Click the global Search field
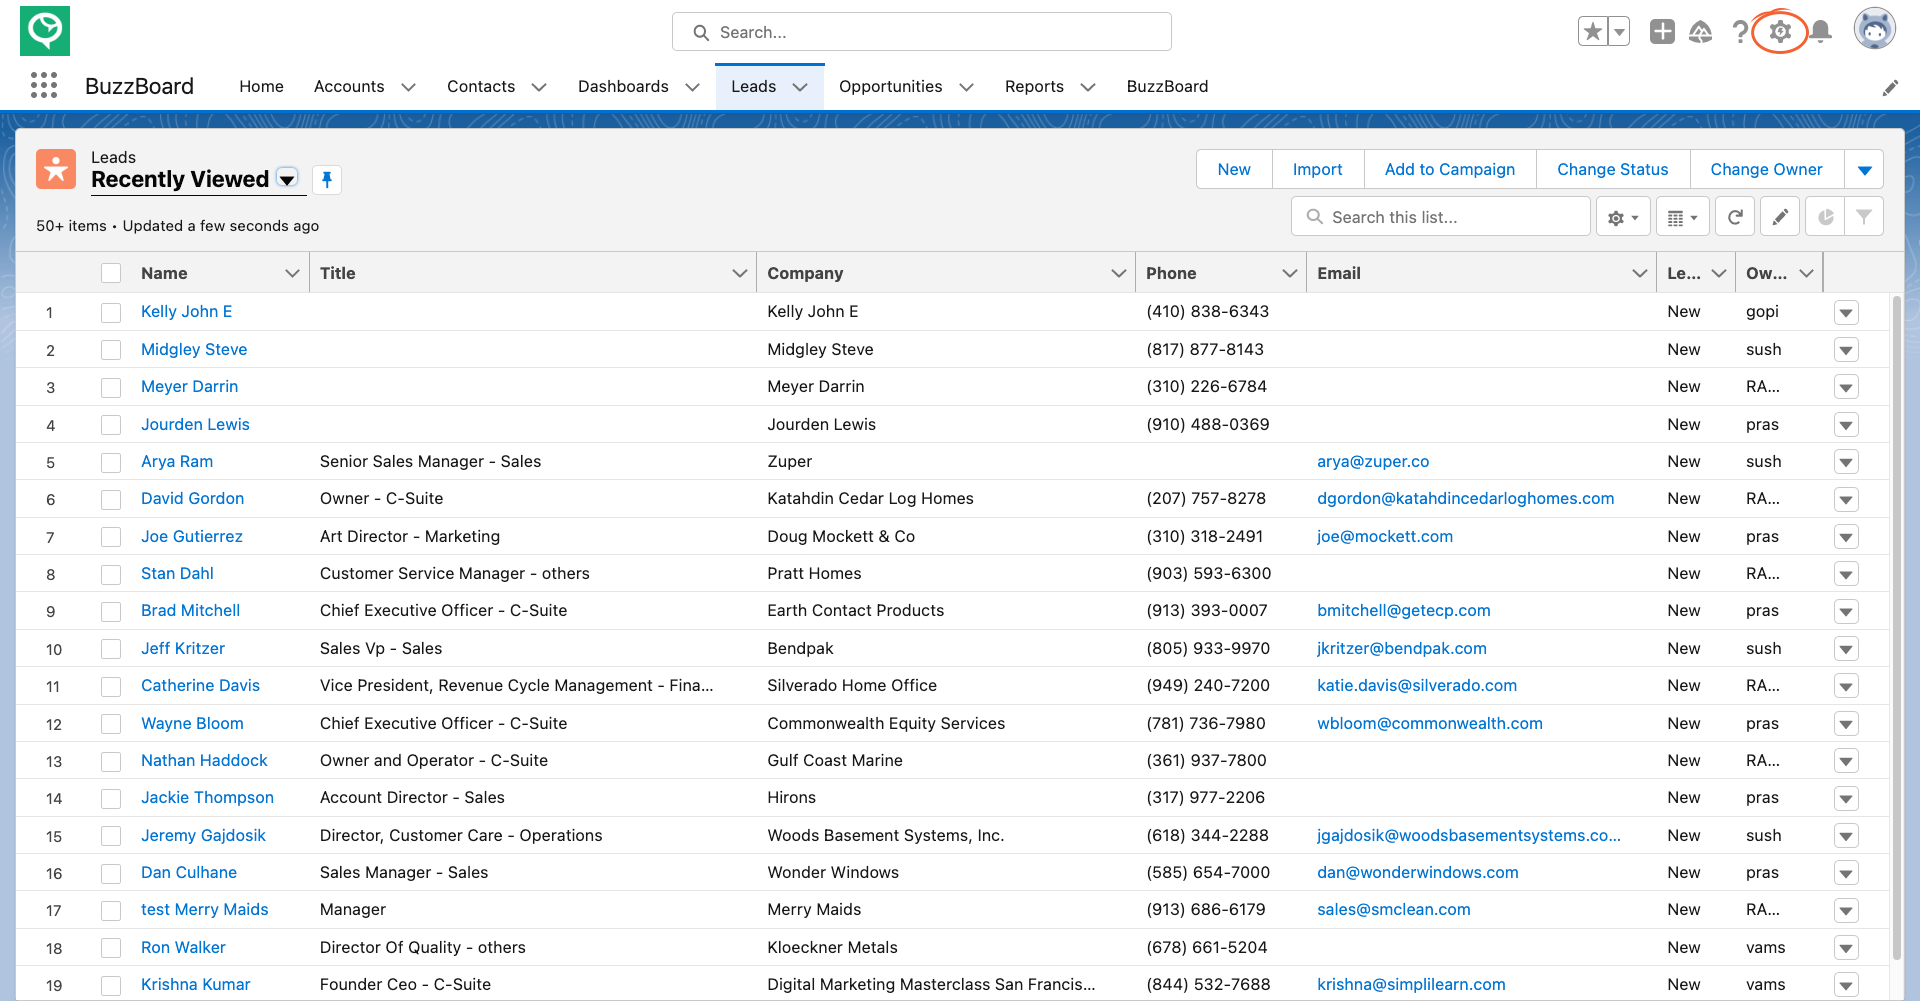The width and height of the screenshot is (1920, 1001). tap(921, 32)
